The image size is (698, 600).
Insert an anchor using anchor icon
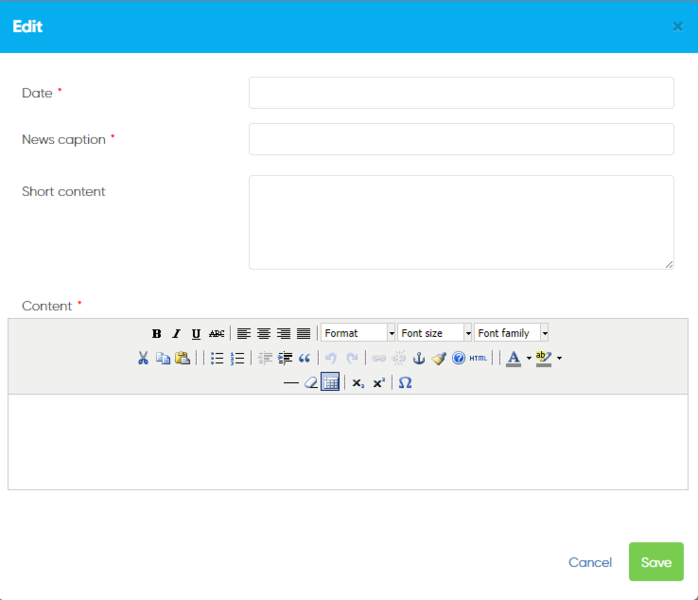(x=419, y=358)
